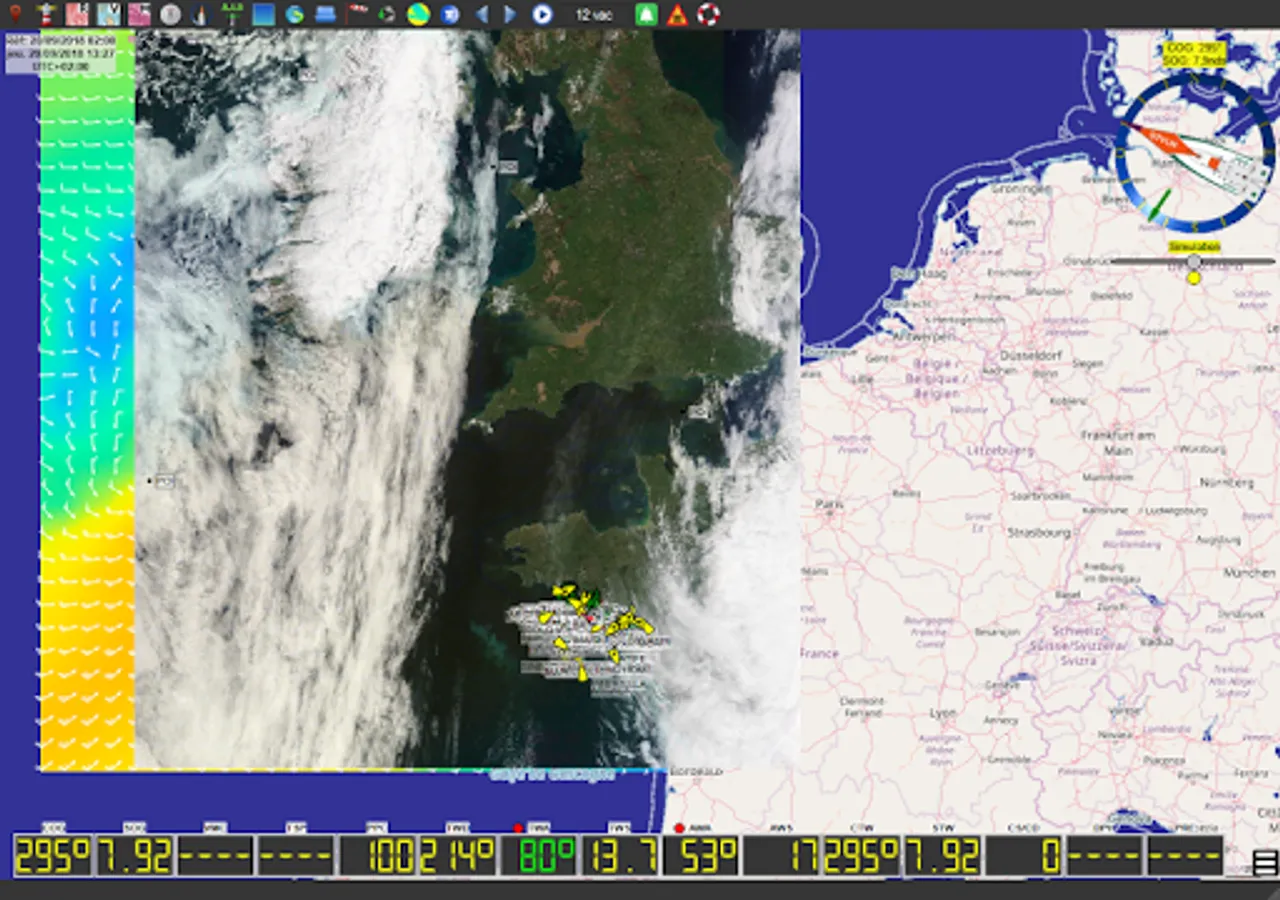Start the forecast animation playback

coord(542,14)
